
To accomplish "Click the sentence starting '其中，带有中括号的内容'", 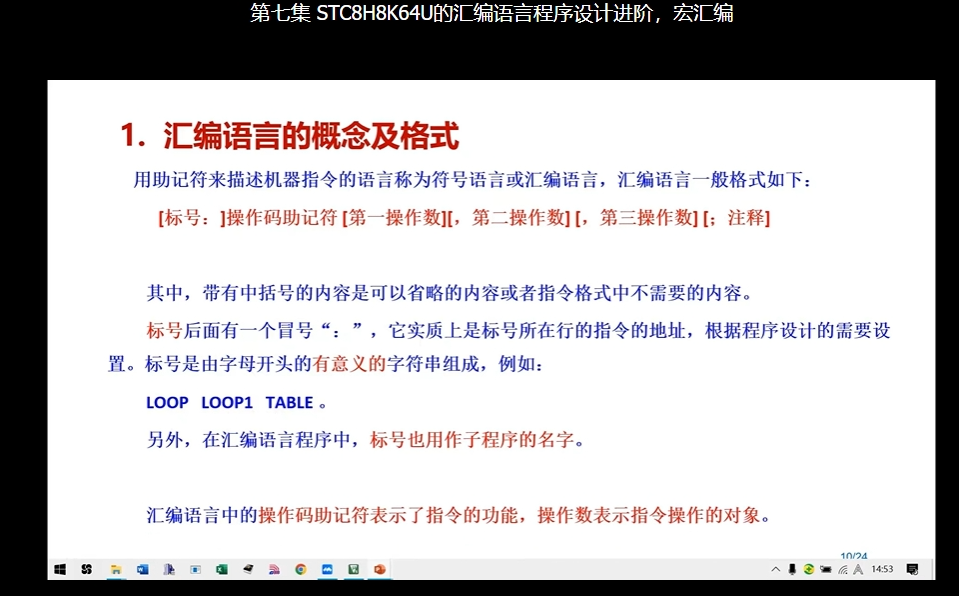I will [450, 293].
